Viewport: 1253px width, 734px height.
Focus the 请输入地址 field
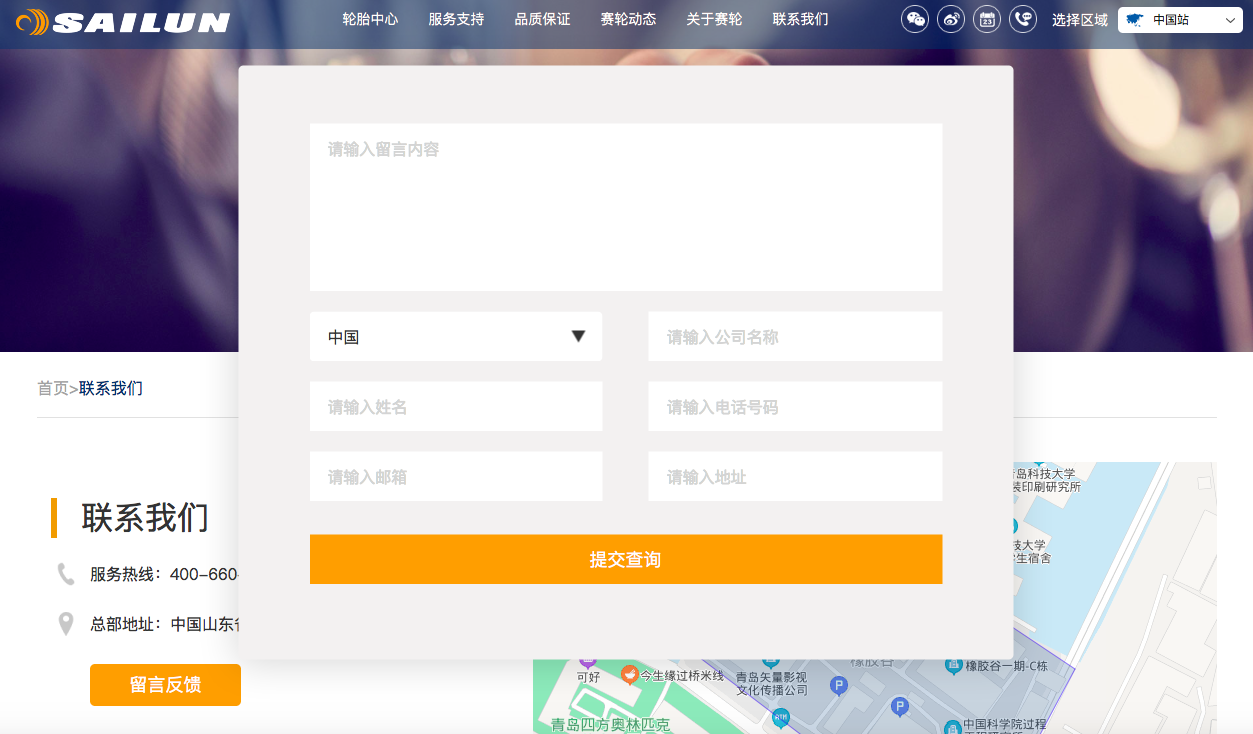click(x=795, y=477)
